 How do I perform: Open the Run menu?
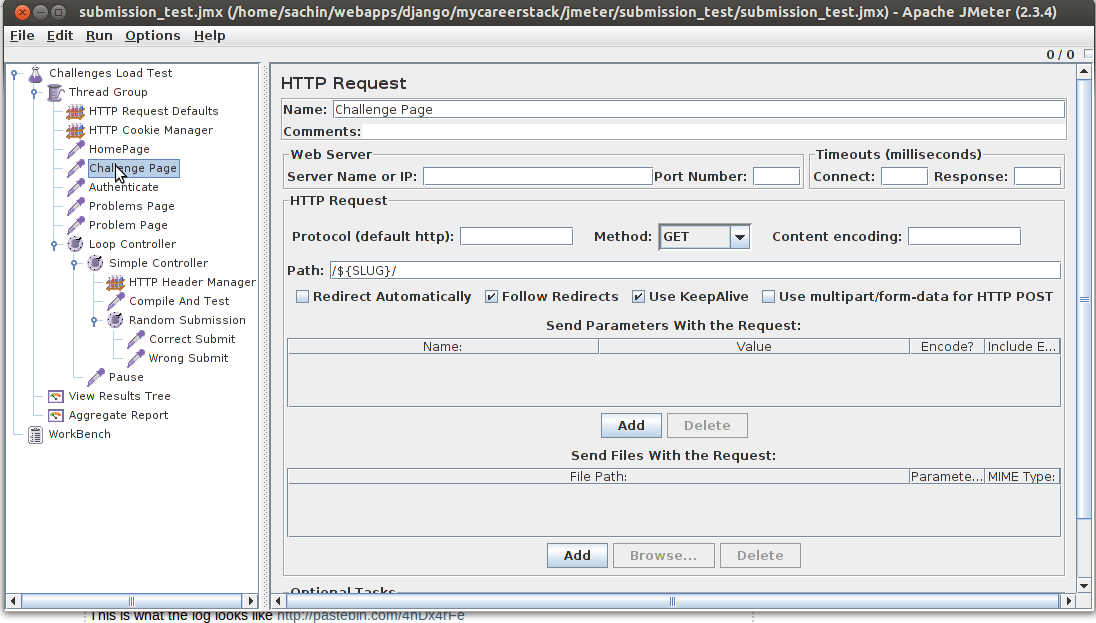click(x=98, y=35)
